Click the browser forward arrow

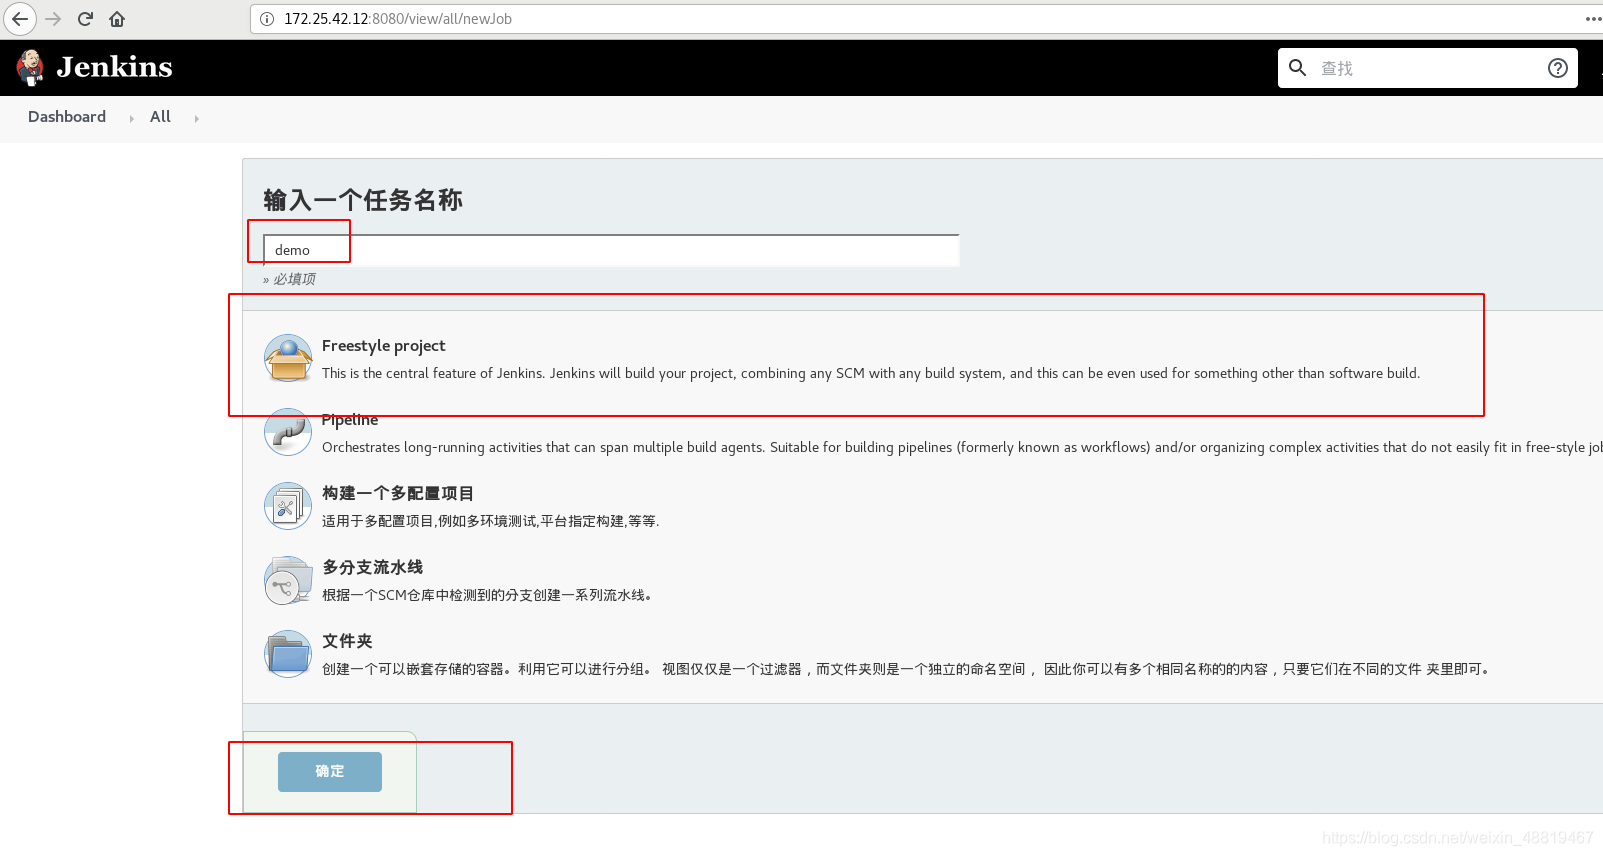click(53, 19)
